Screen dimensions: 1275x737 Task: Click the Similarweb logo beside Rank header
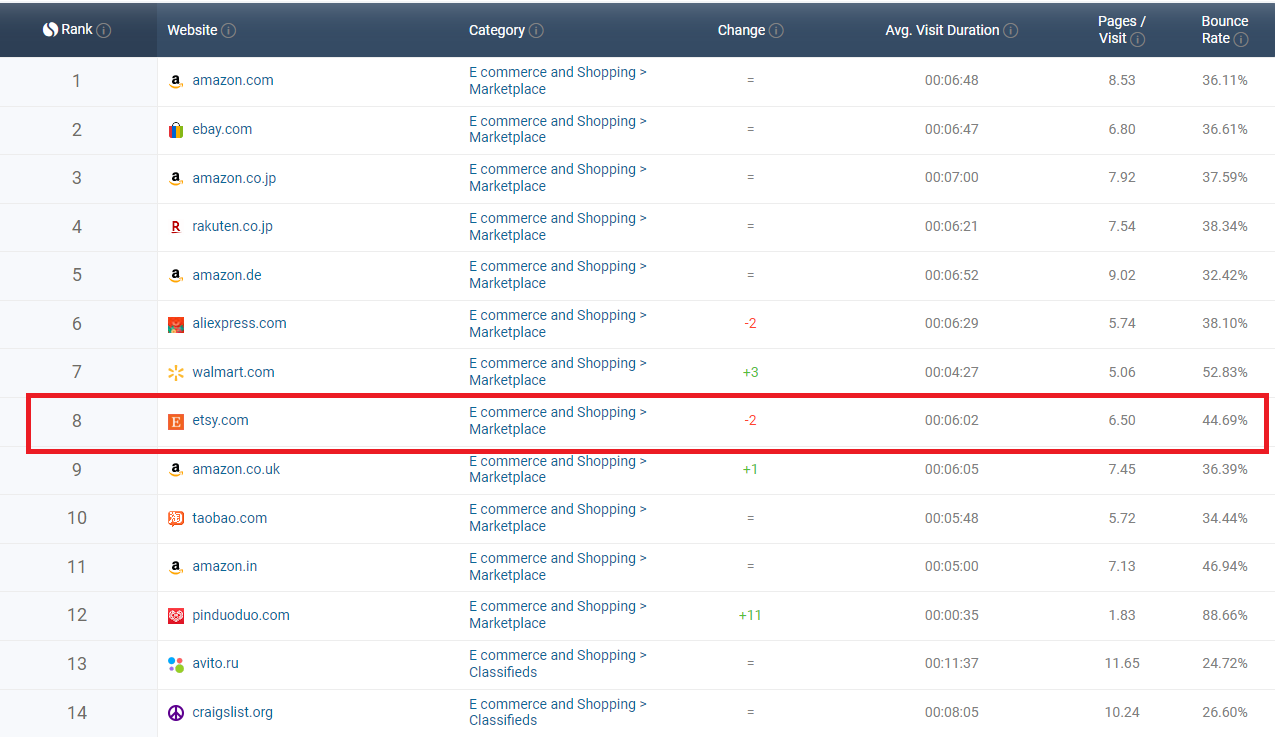pos(50,30)
